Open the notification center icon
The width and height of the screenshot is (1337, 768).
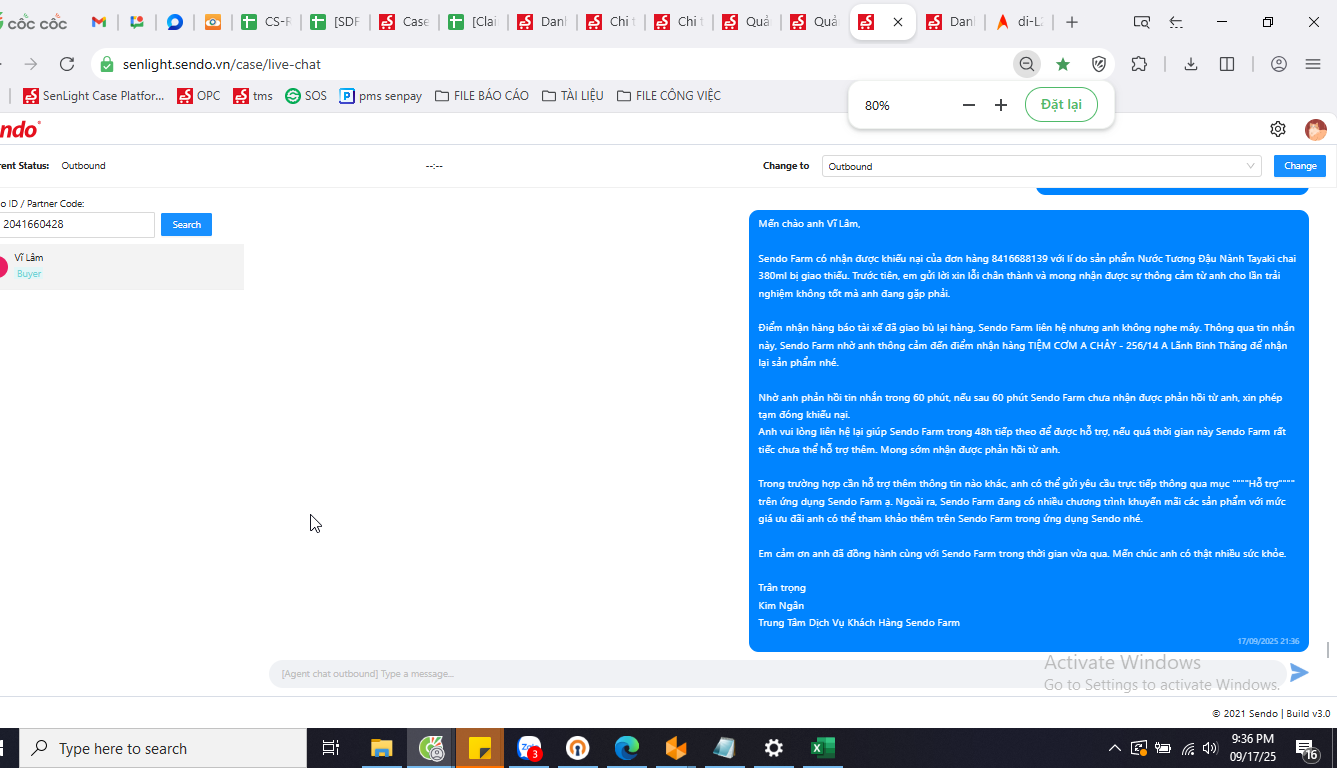[x=1307, y=748]
